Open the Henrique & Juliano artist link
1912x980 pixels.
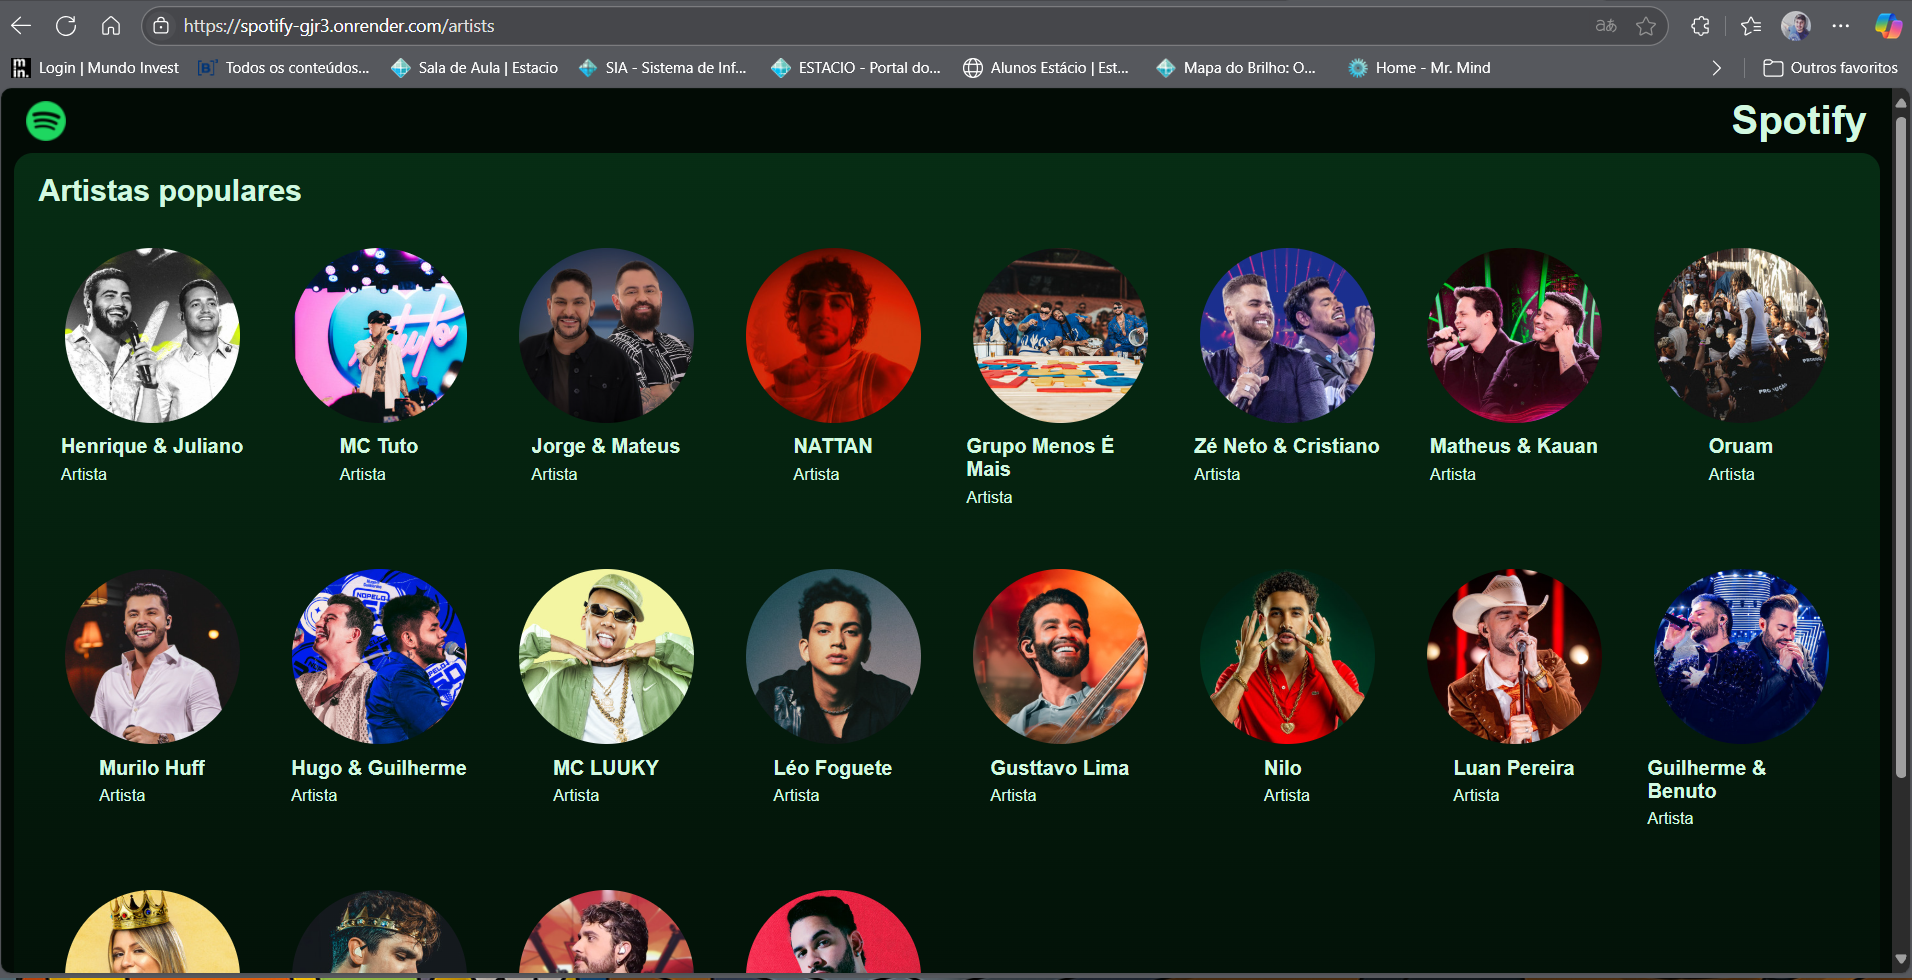click(152, 446)
